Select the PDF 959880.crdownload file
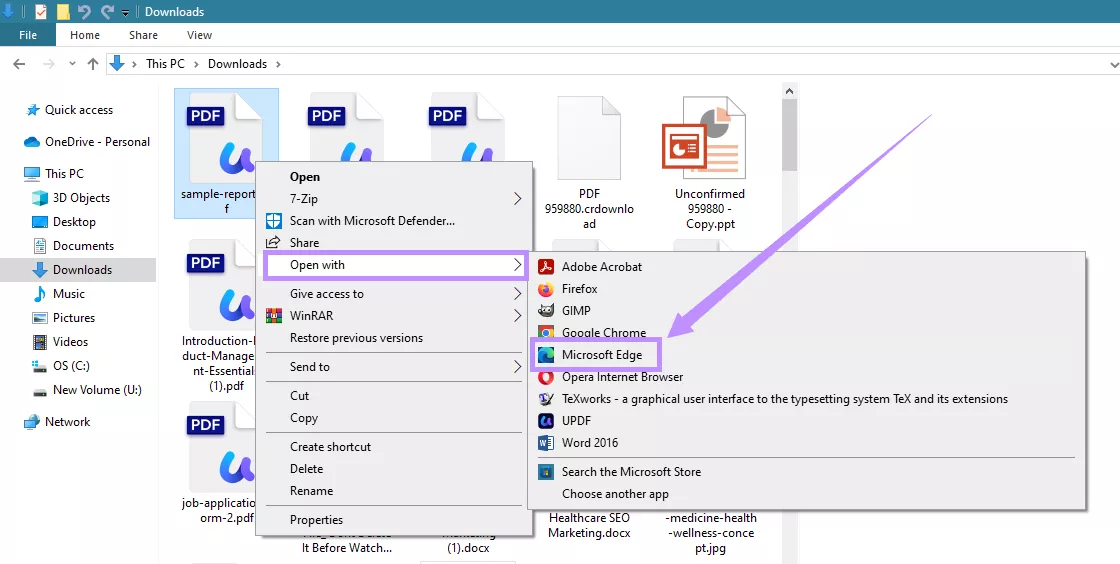Viewport: 1120px width, 564px height. [589, 163]
